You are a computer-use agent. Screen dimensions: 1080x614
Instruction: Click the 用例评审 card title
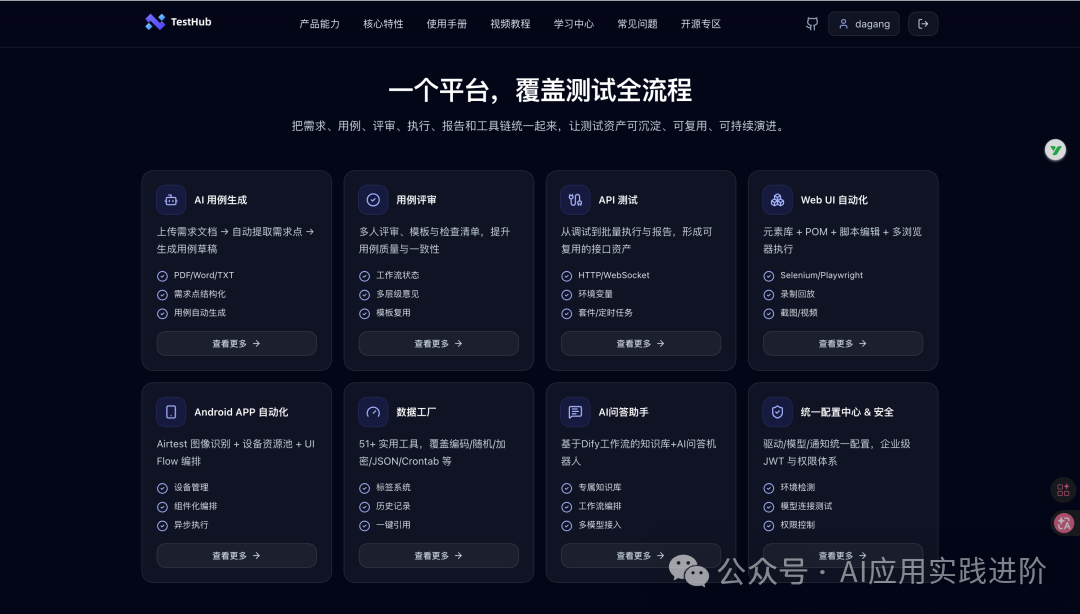coord(416,200)
